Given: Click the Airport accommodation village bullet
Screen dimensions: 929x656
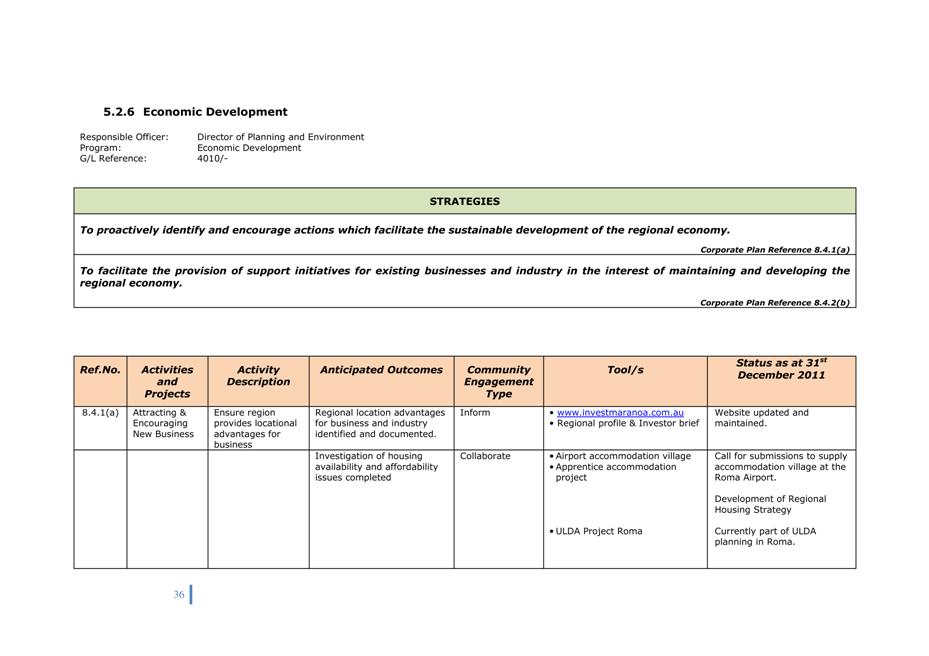Looking at the screenshot, I should click(623, 456).
